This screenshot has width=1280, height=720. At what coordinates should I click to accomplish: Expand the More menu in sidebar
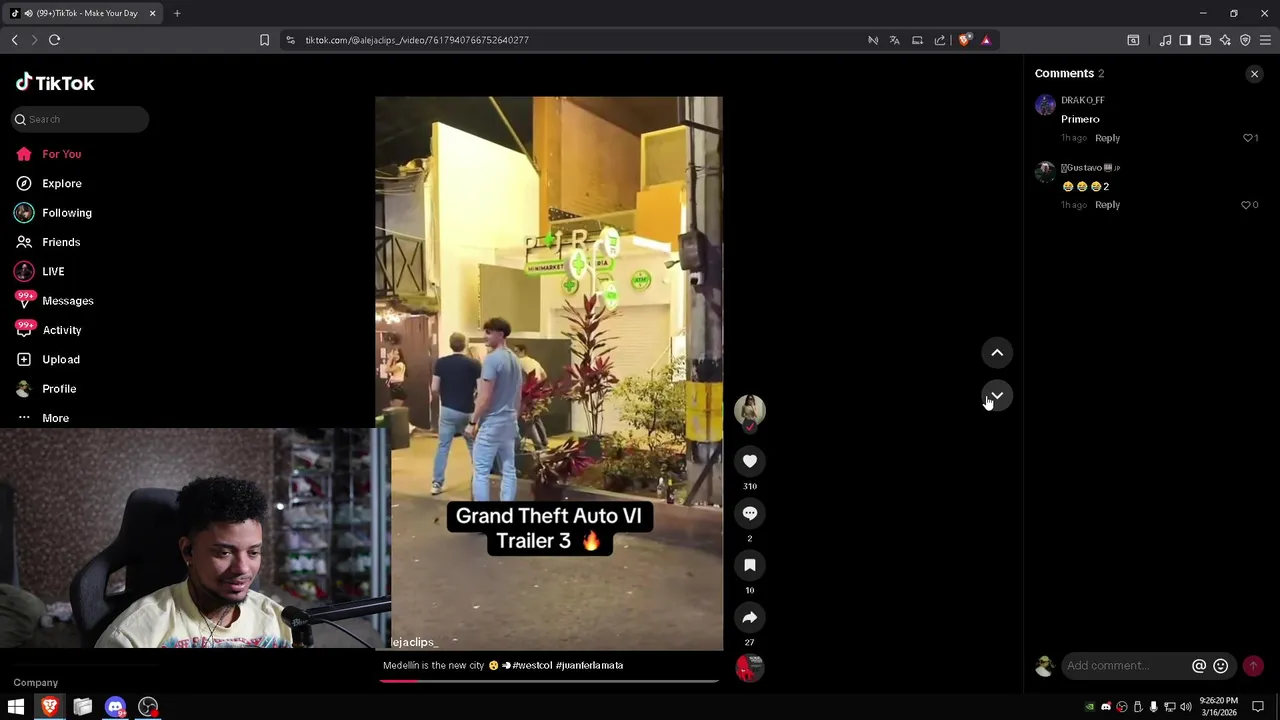(x=55, y=418)
